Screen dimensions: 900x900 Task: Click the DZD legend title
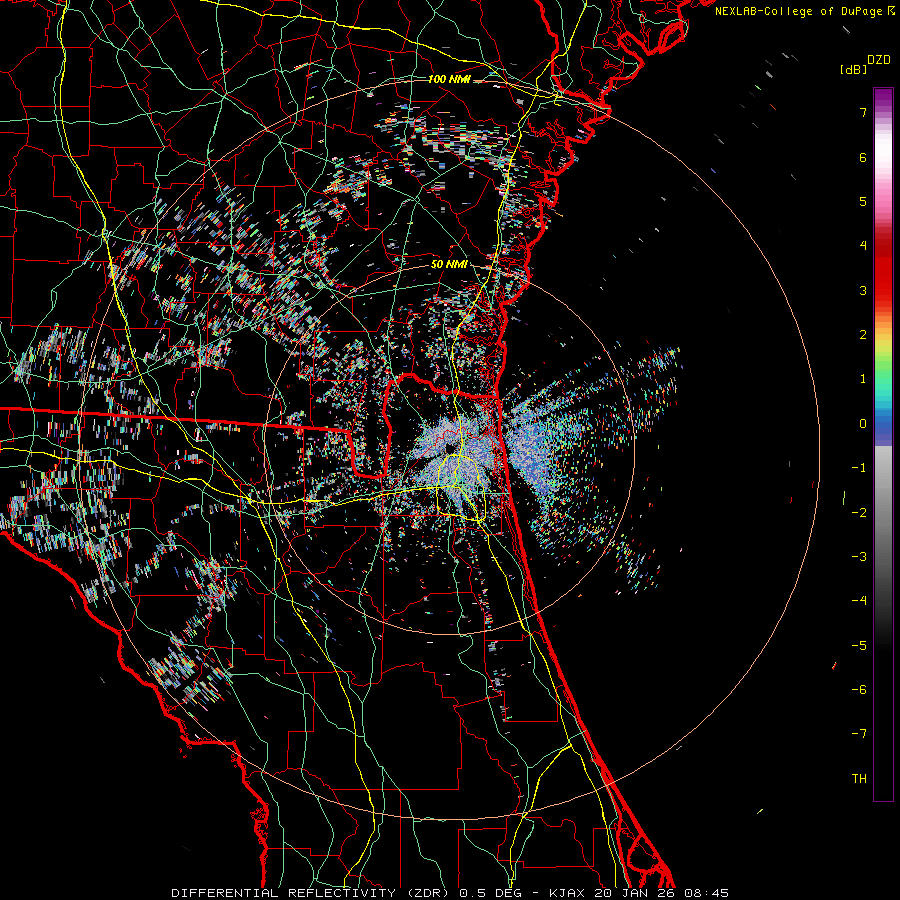(879, 60)
